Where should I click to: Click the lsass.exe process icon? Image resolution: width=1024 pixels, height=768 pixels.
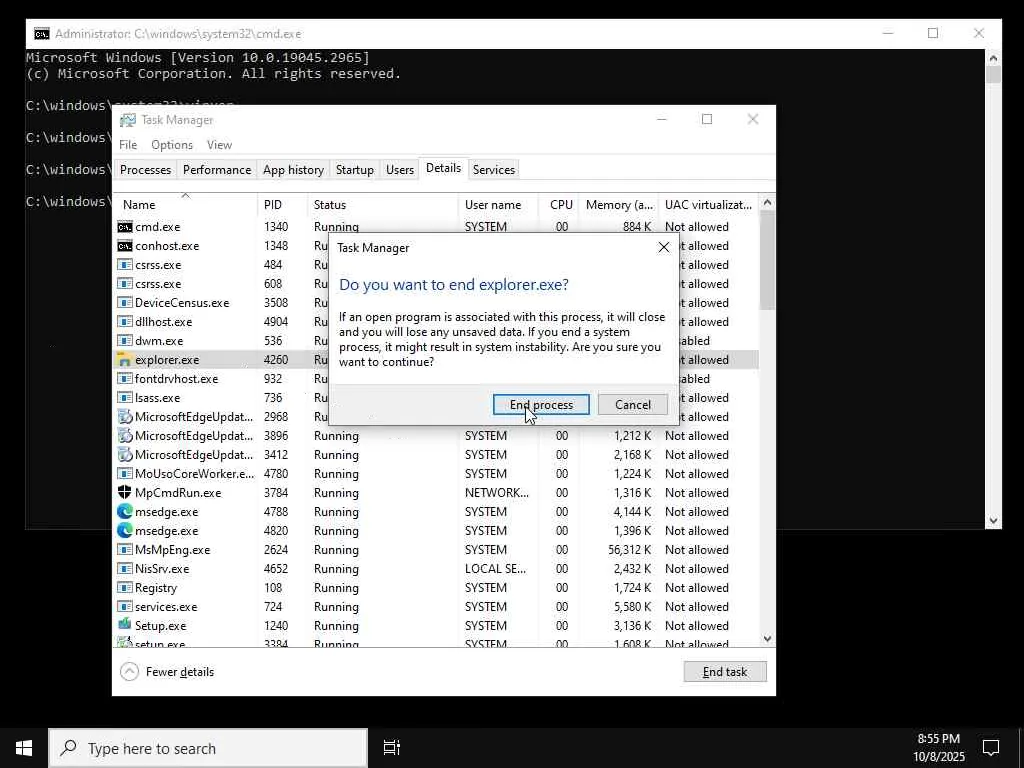[125, 397]
